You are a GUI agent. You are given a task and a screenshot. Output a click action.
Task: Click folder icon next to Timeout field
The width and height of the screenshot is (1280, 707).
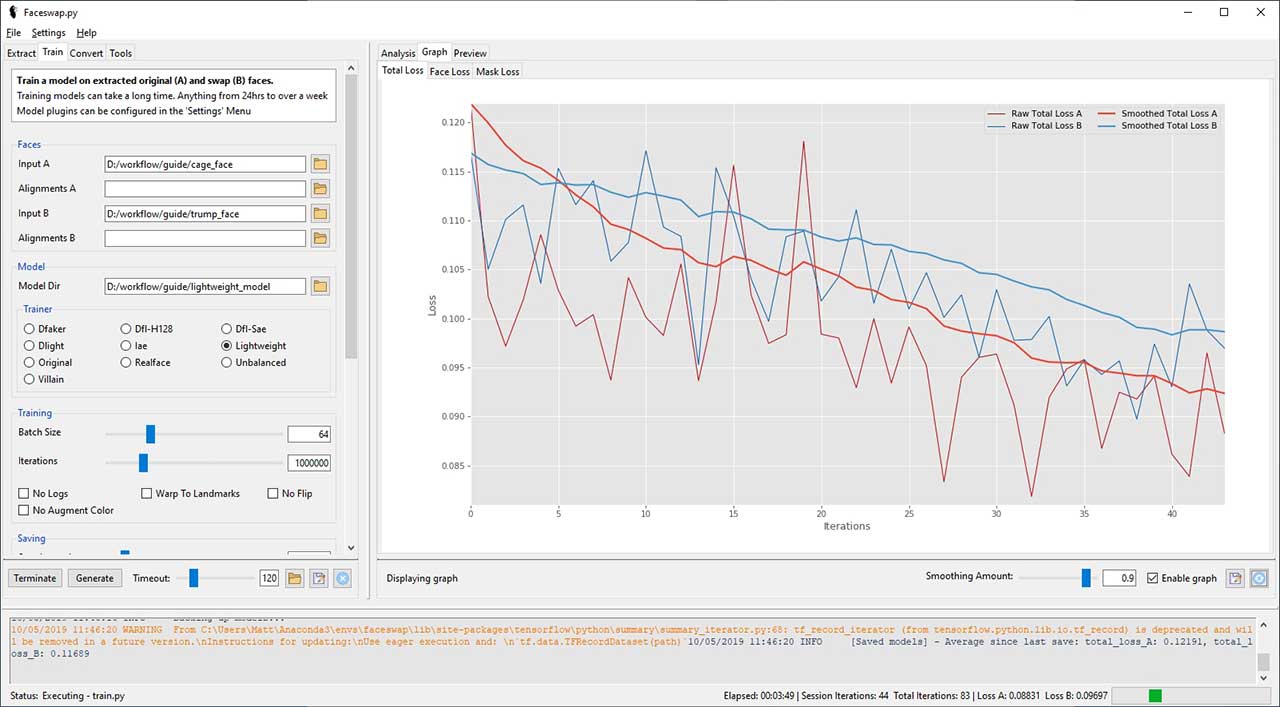tap(294, 578)
